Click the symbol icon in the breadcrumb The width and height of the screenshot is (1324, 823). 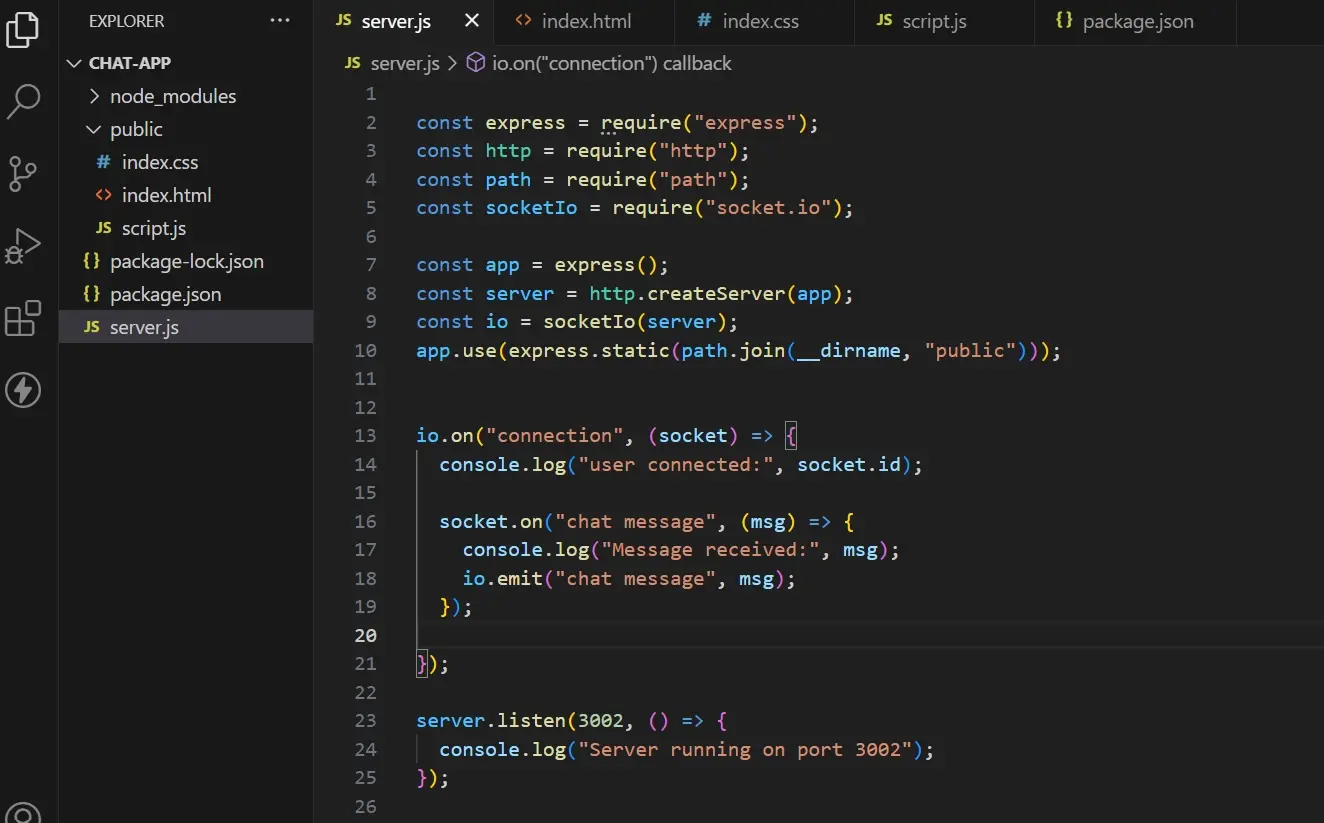[476, 63]
